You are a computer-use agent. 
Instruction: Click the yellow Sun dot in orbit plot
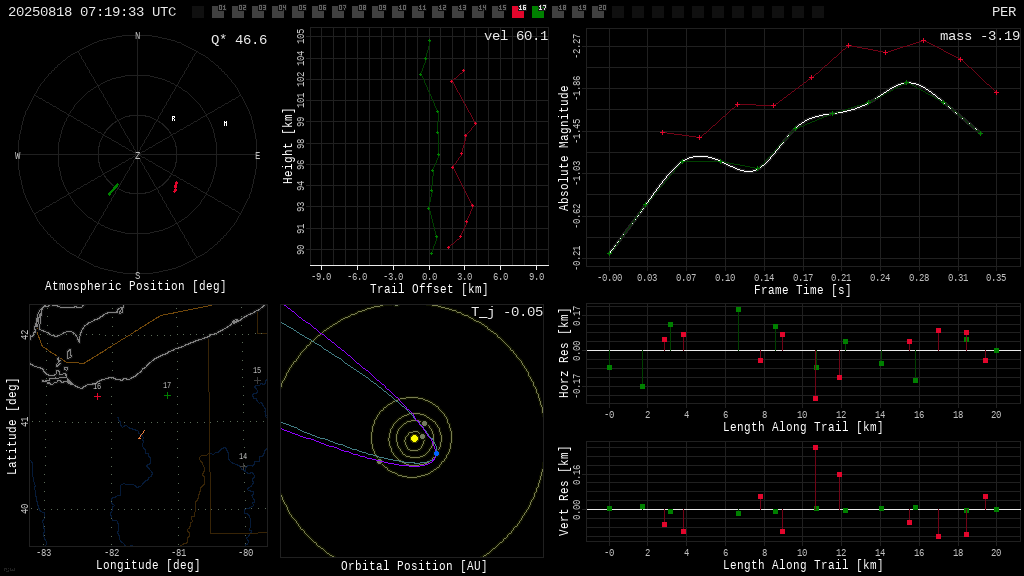coord(414,438)
